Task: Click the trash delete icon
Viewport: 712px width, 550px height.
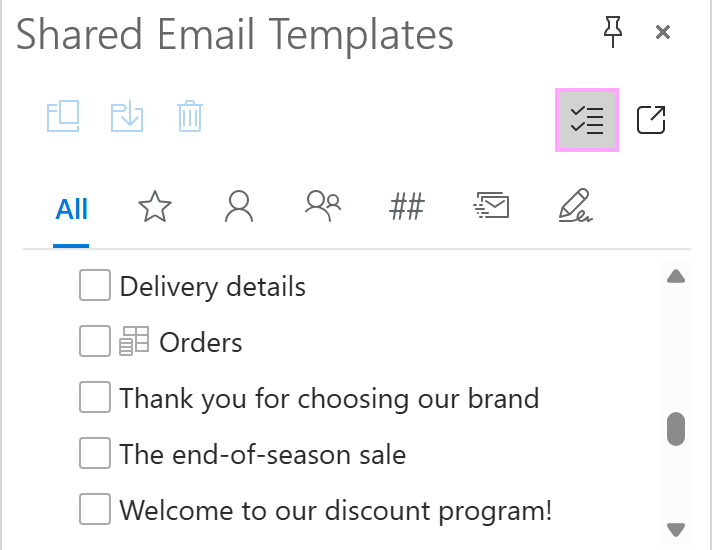Action: click(x=189, y=117)
